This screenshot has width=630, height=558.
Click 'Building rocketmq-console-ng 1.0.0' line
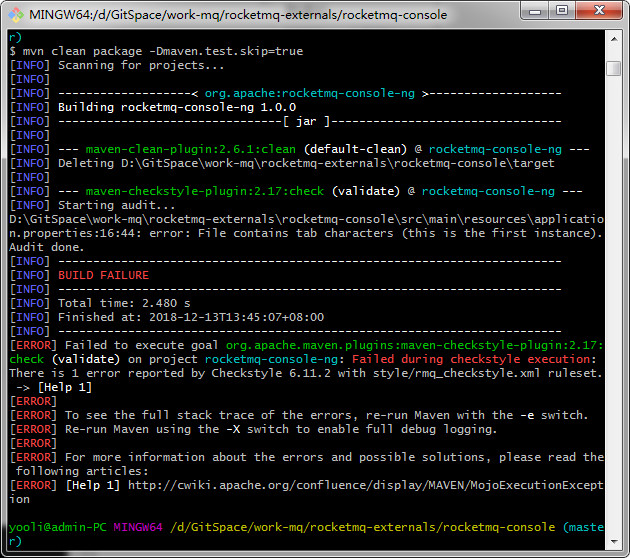click(x=177, y=107)
